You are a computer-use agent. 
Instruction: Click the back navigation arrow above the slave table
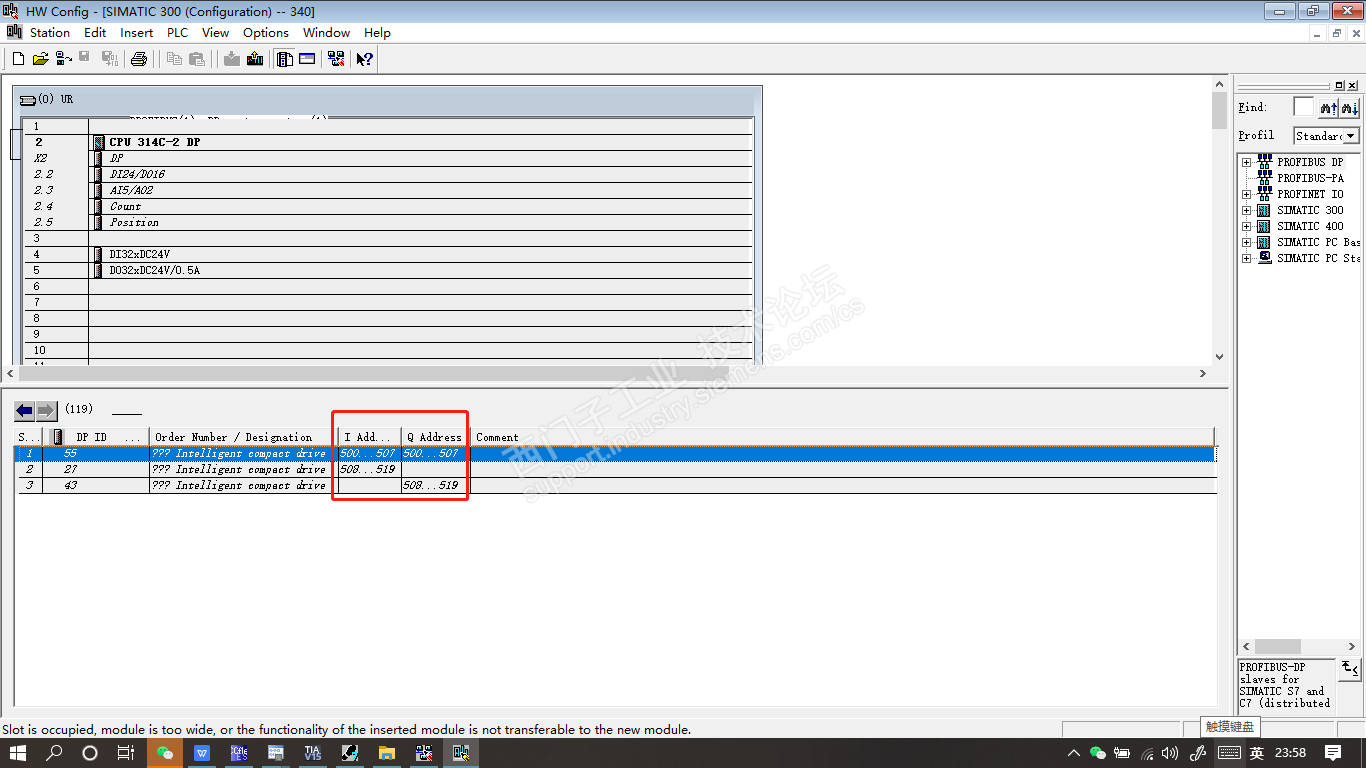click(25, 411)
